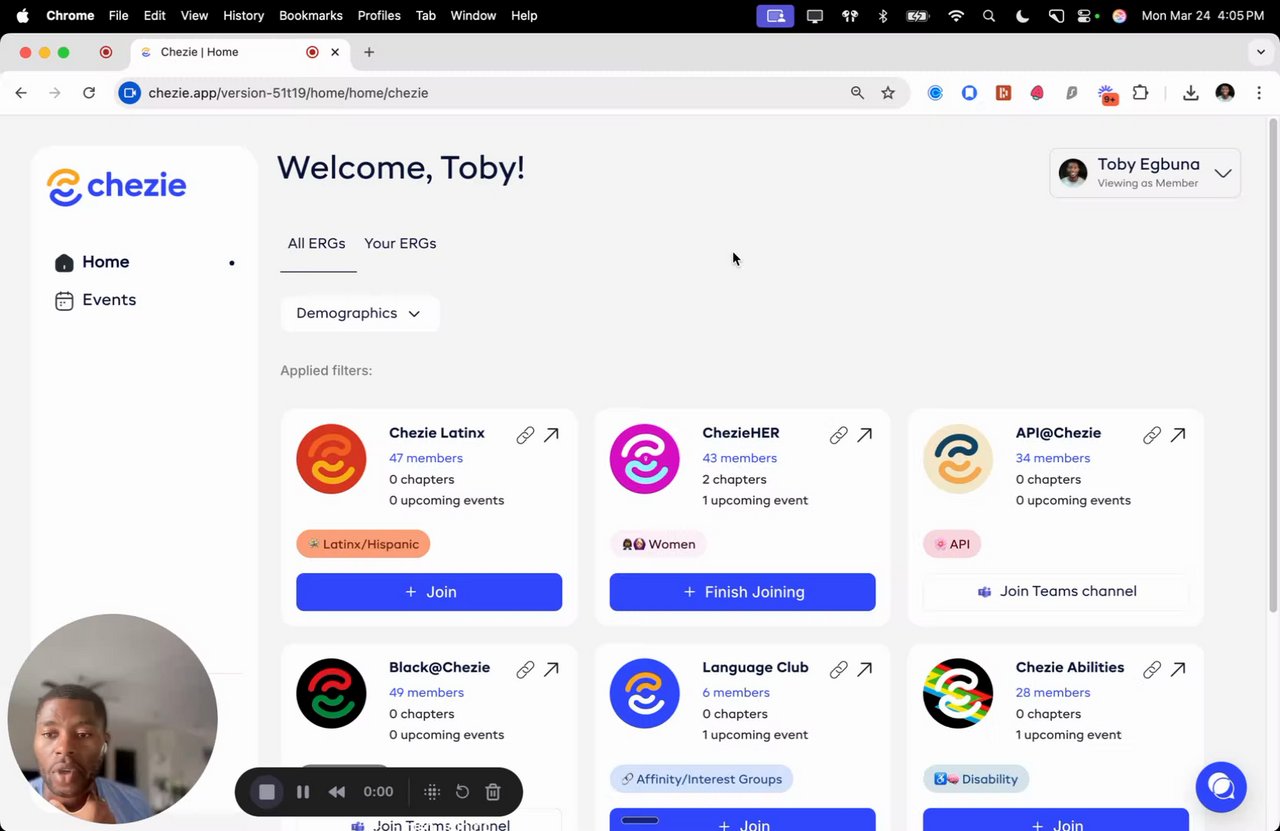The width and height of the screenshot is (1280, 831).
Task: Restart the recording
Action: [462, 792]
